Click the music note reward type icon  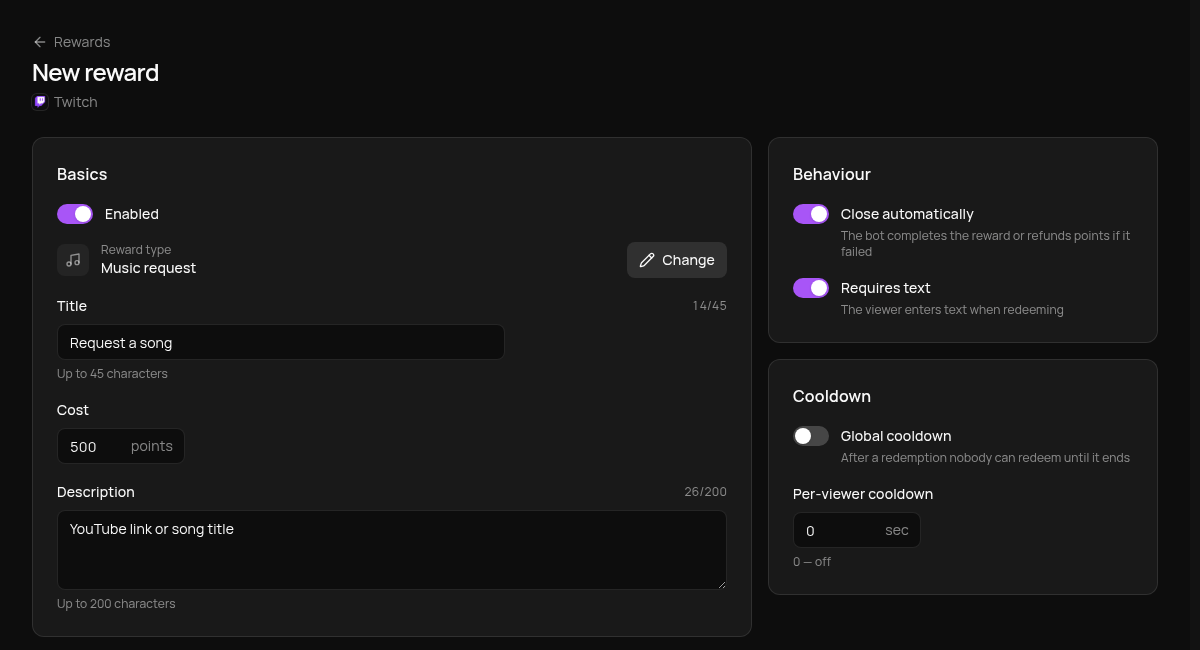(x=73, y=260)
